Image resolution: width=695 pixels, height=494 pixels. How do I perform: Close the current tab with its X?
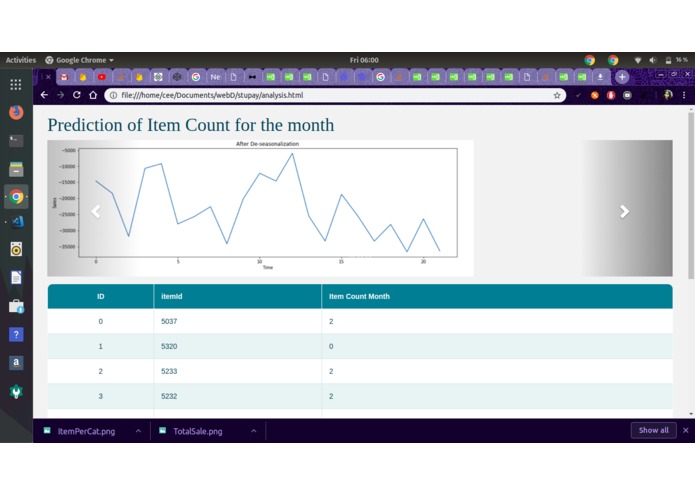tap(48, 77)
